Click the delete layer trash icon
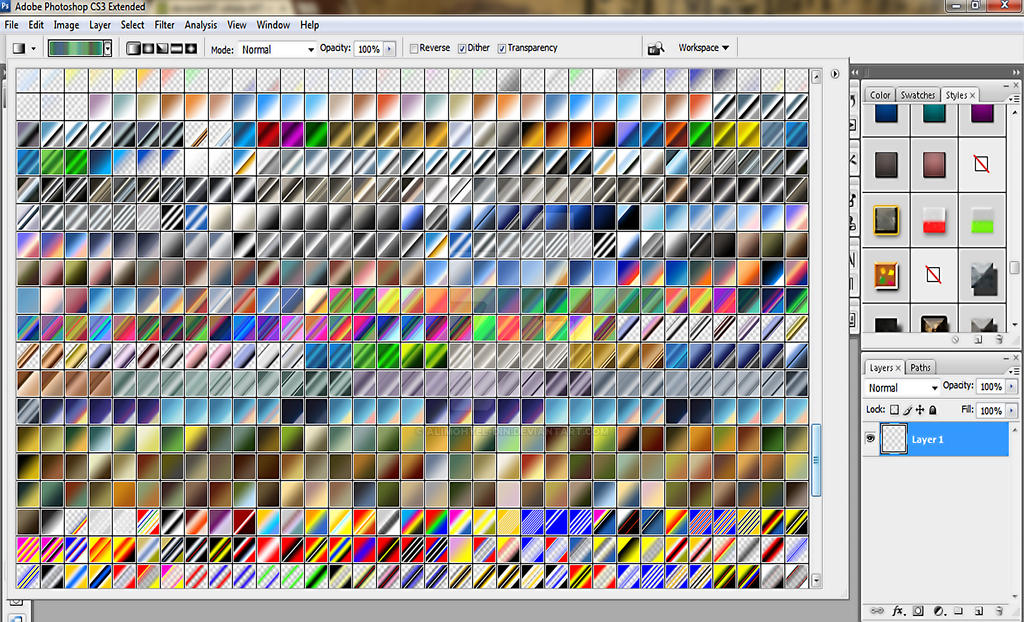 coord(998,611)
